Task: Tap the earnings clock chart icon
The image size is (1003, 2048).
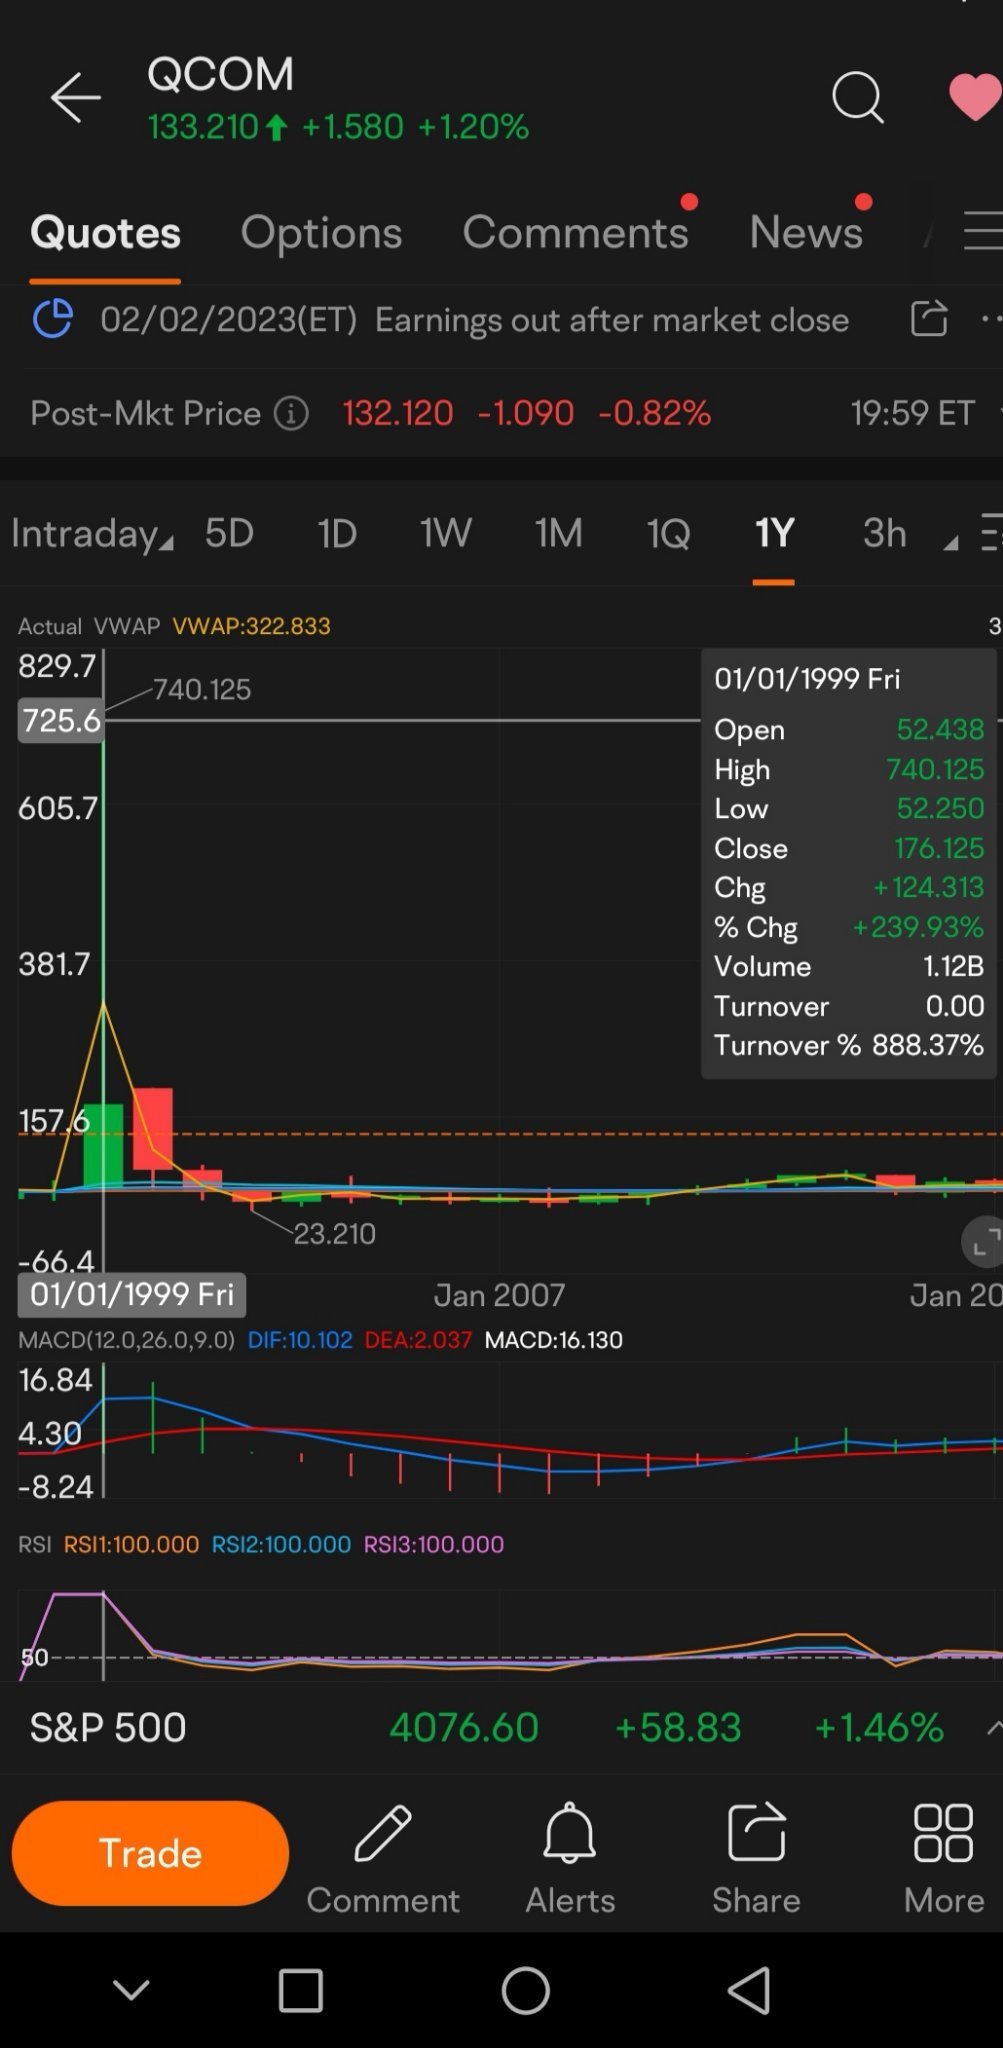Action: pos(53,320)
